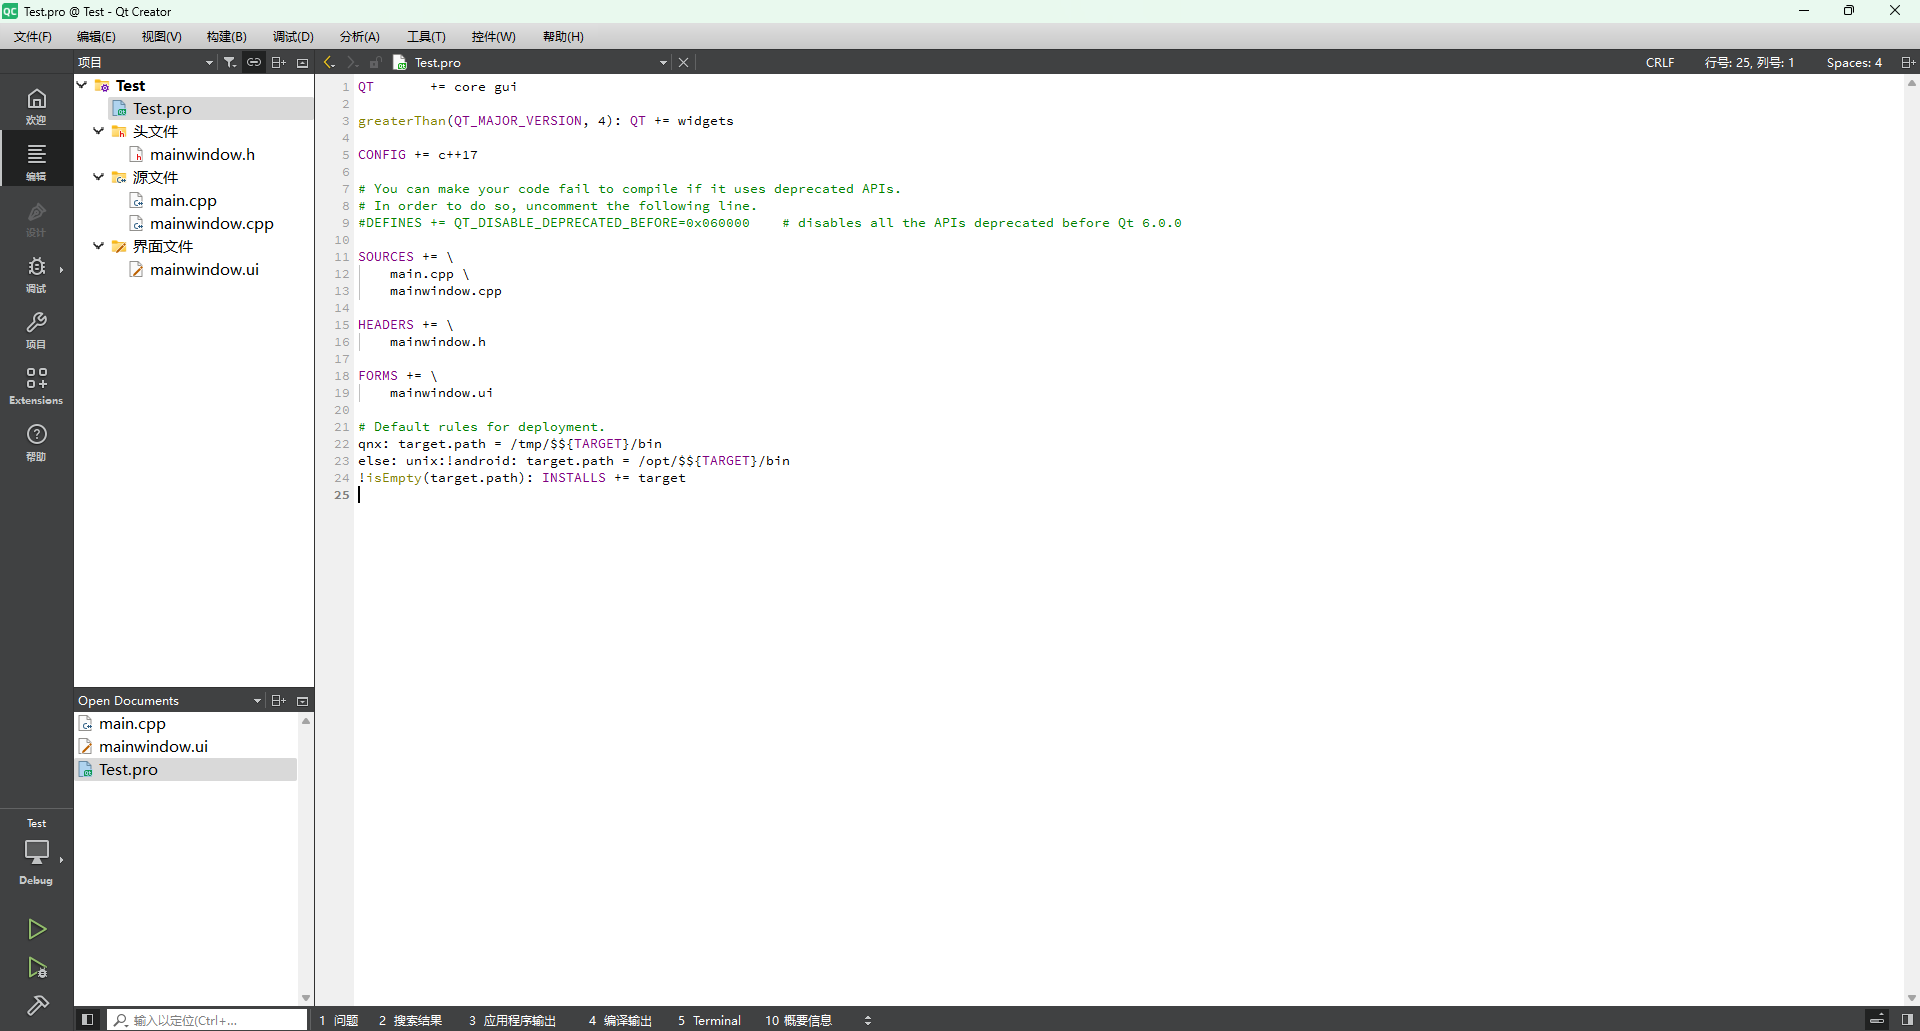This screenshot has height=1031, width=1920.
Task: Split the Open Documents panel
Action: click(x=278, y=700)
